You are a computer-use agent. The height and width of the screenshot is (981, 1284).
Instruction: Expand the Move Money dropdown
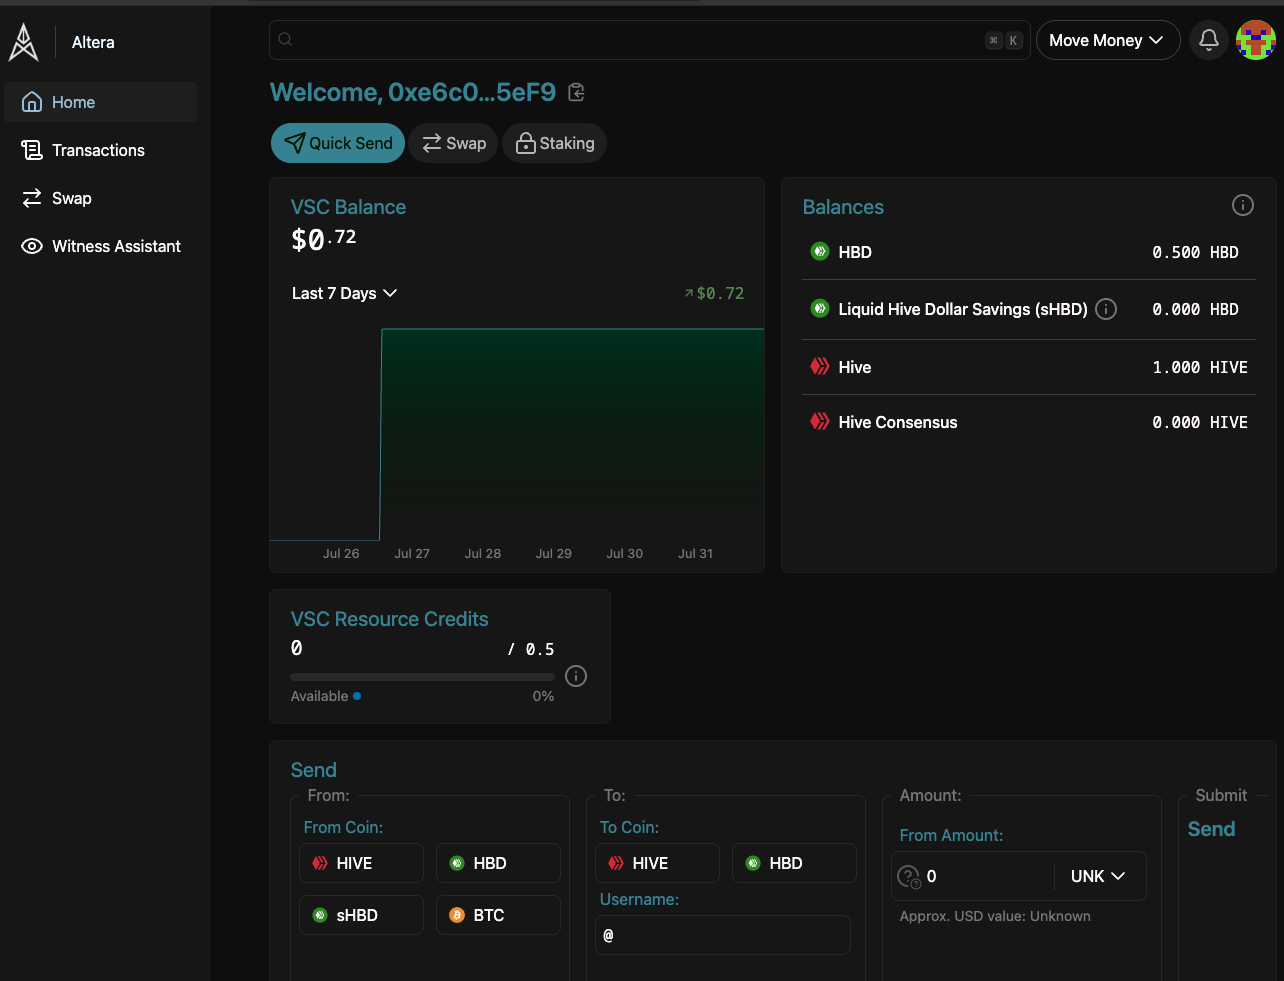(x=1107, y=40)
